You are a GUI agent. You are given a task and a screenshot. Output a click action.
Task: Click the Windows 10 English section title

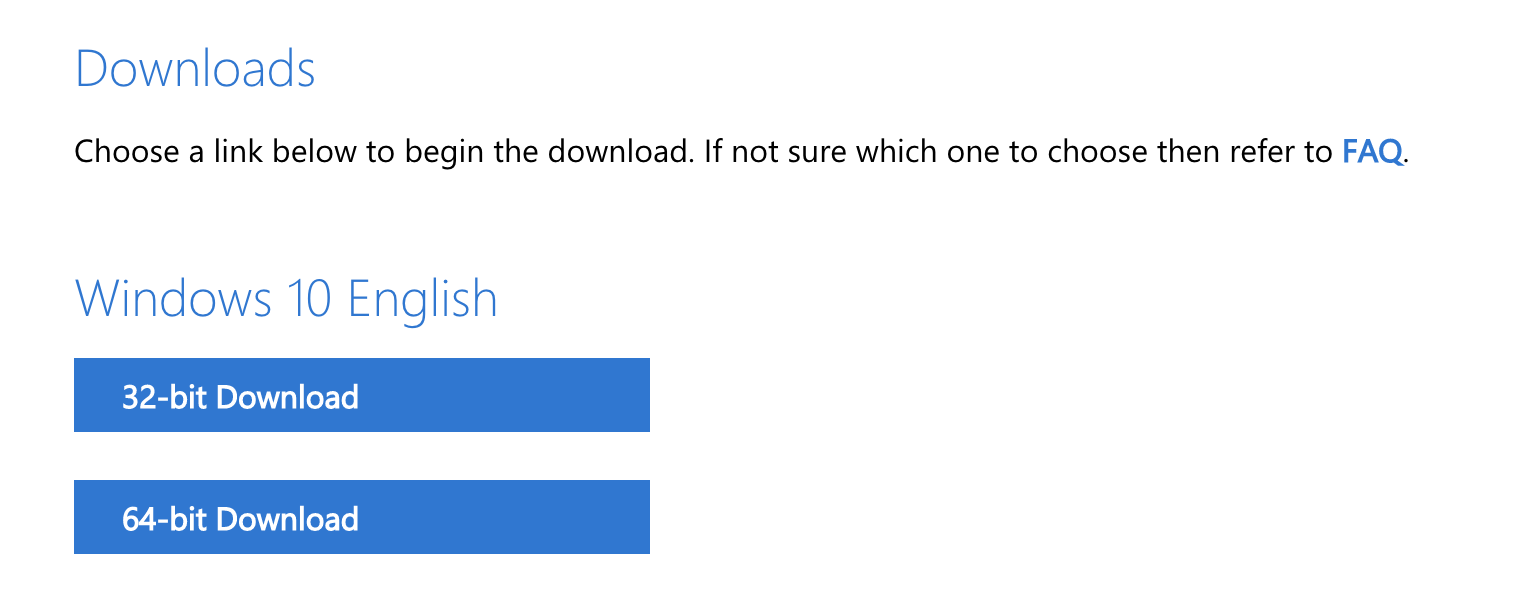coord(286,298)
